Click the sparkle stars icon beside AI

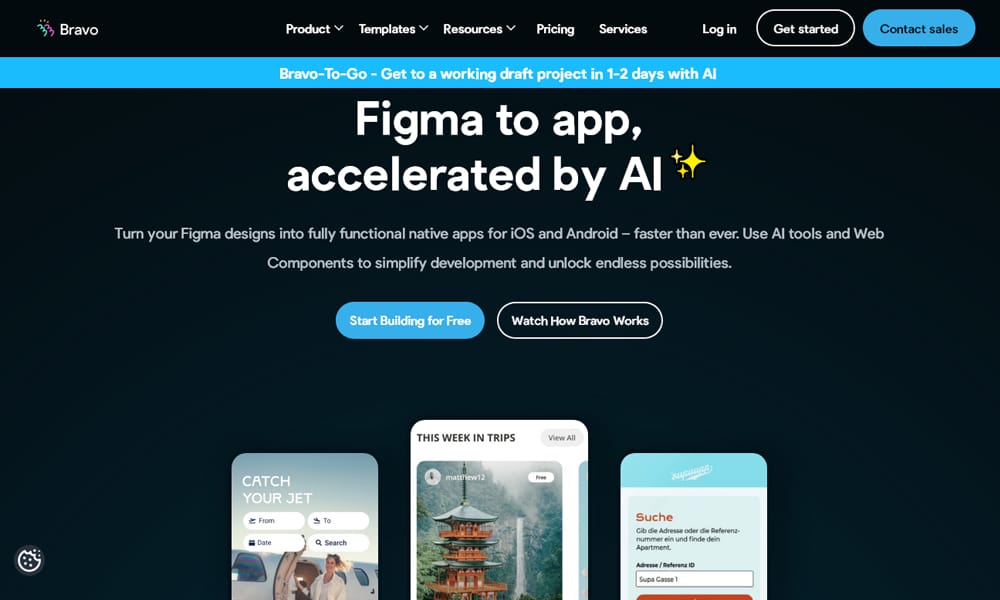[688, 163]
